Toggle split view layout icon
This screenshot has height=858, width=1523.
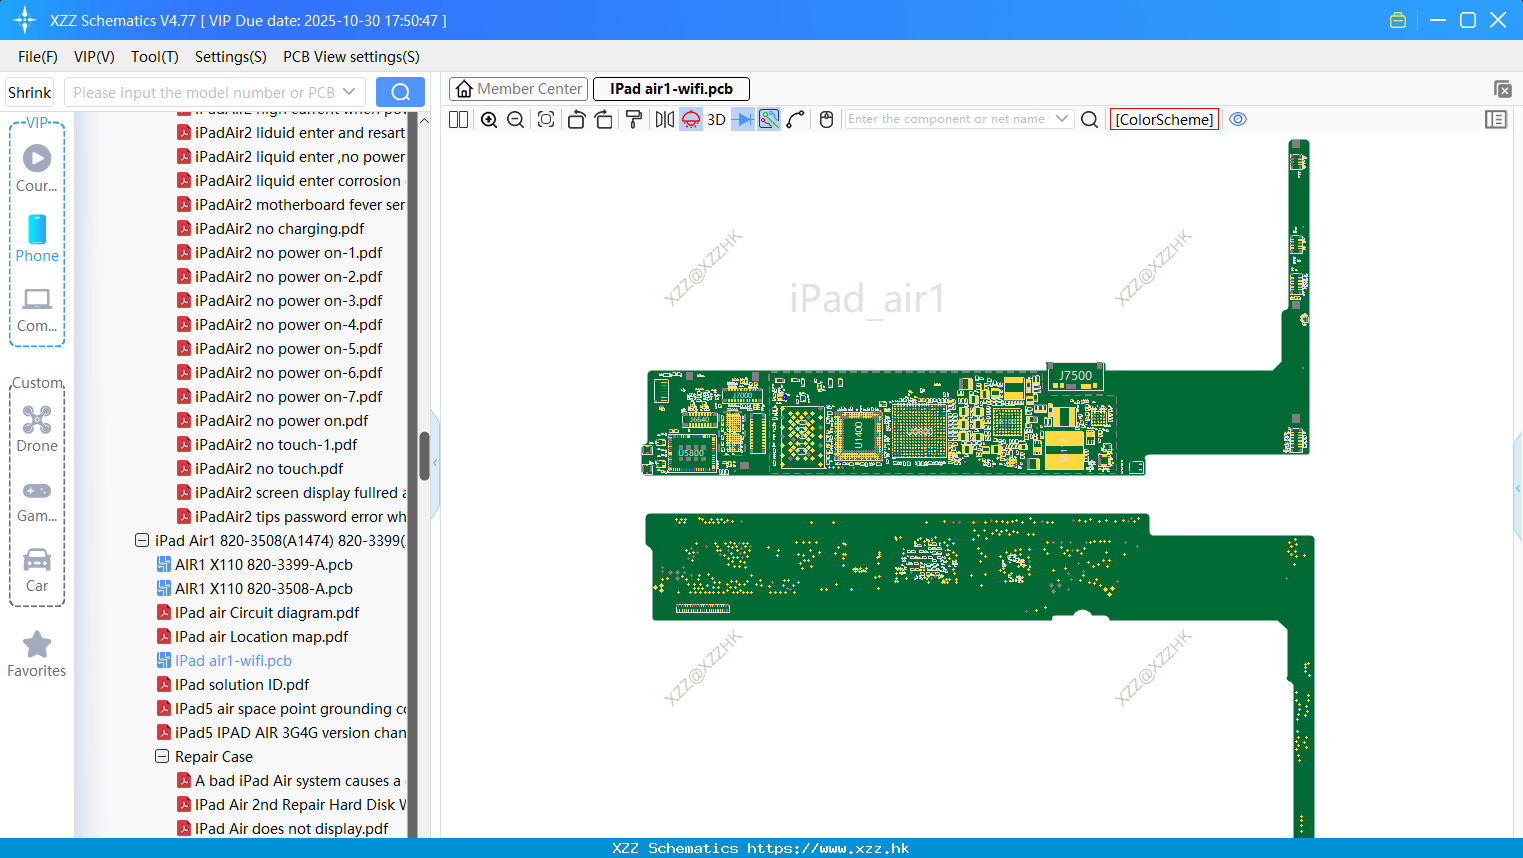[459, 119]
